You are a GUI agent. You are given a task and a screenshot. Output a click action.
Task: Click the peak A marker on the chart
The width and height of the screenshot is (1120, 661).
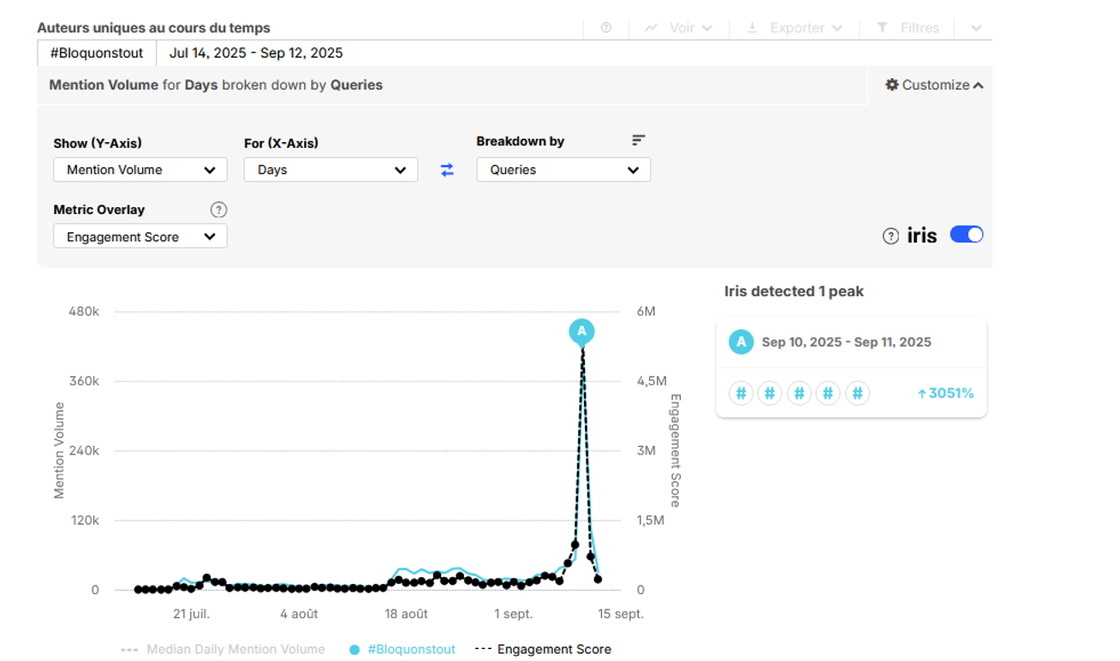(x=581, y=331)
